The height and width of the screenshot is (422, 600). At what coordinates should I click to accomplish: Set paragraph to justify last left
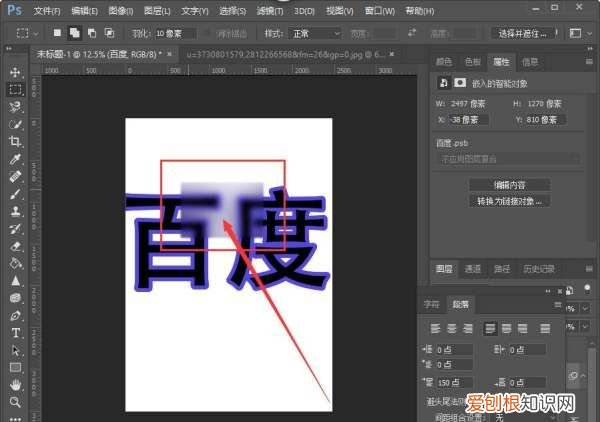click(x=490, y=328)
